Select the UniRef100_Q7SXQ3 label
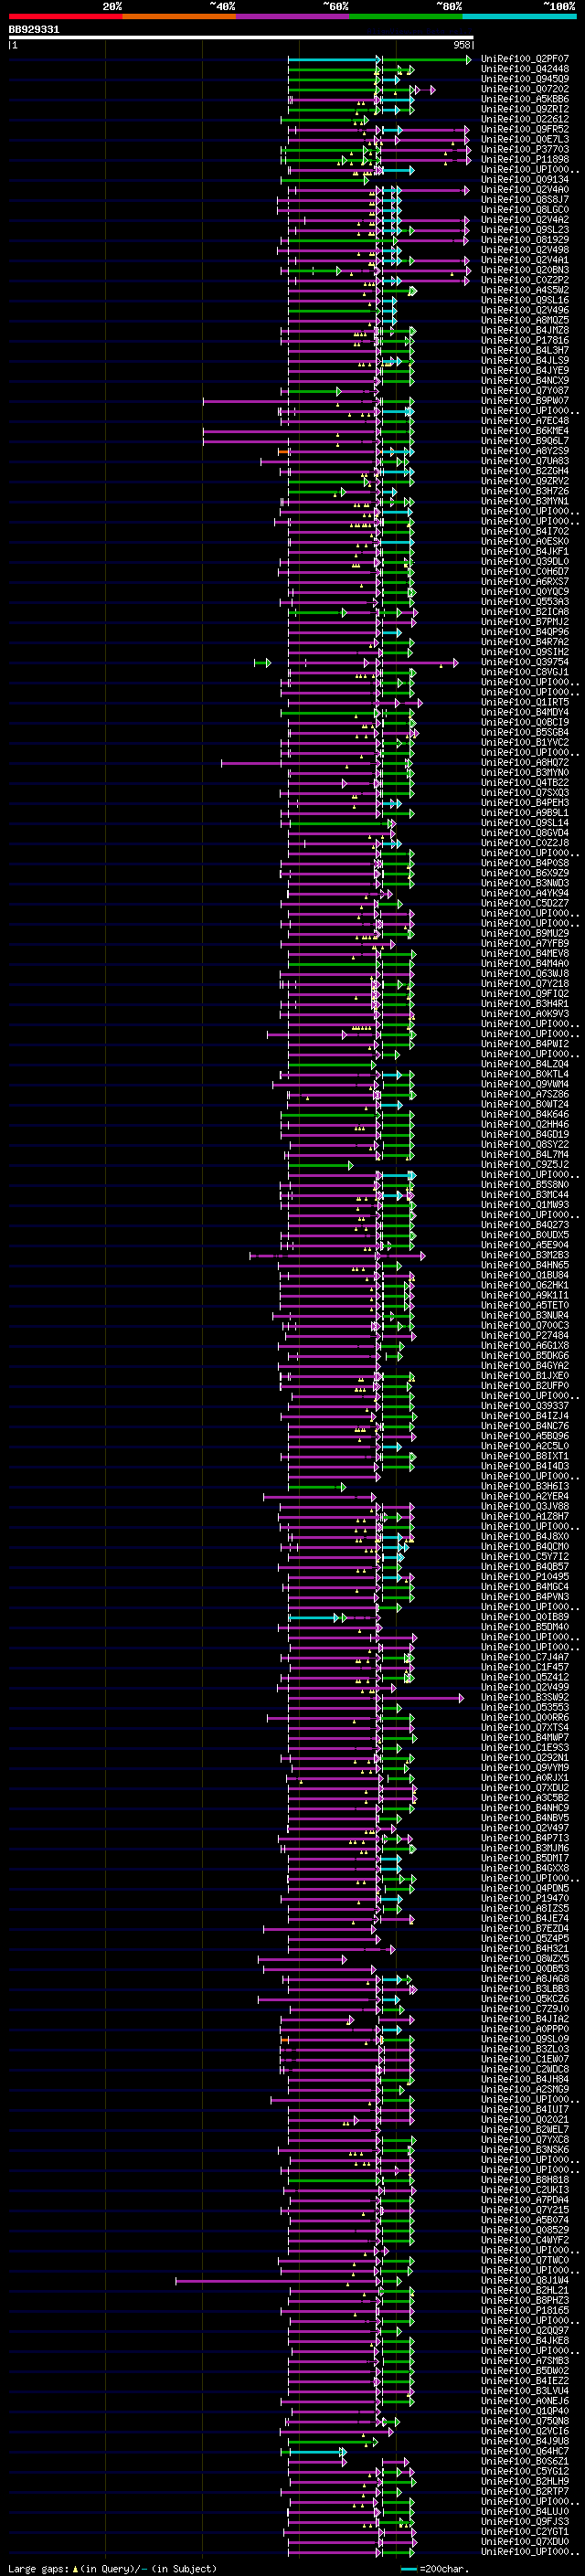The height and width of the screenshot is (2576, 585). tap(524, 792)
